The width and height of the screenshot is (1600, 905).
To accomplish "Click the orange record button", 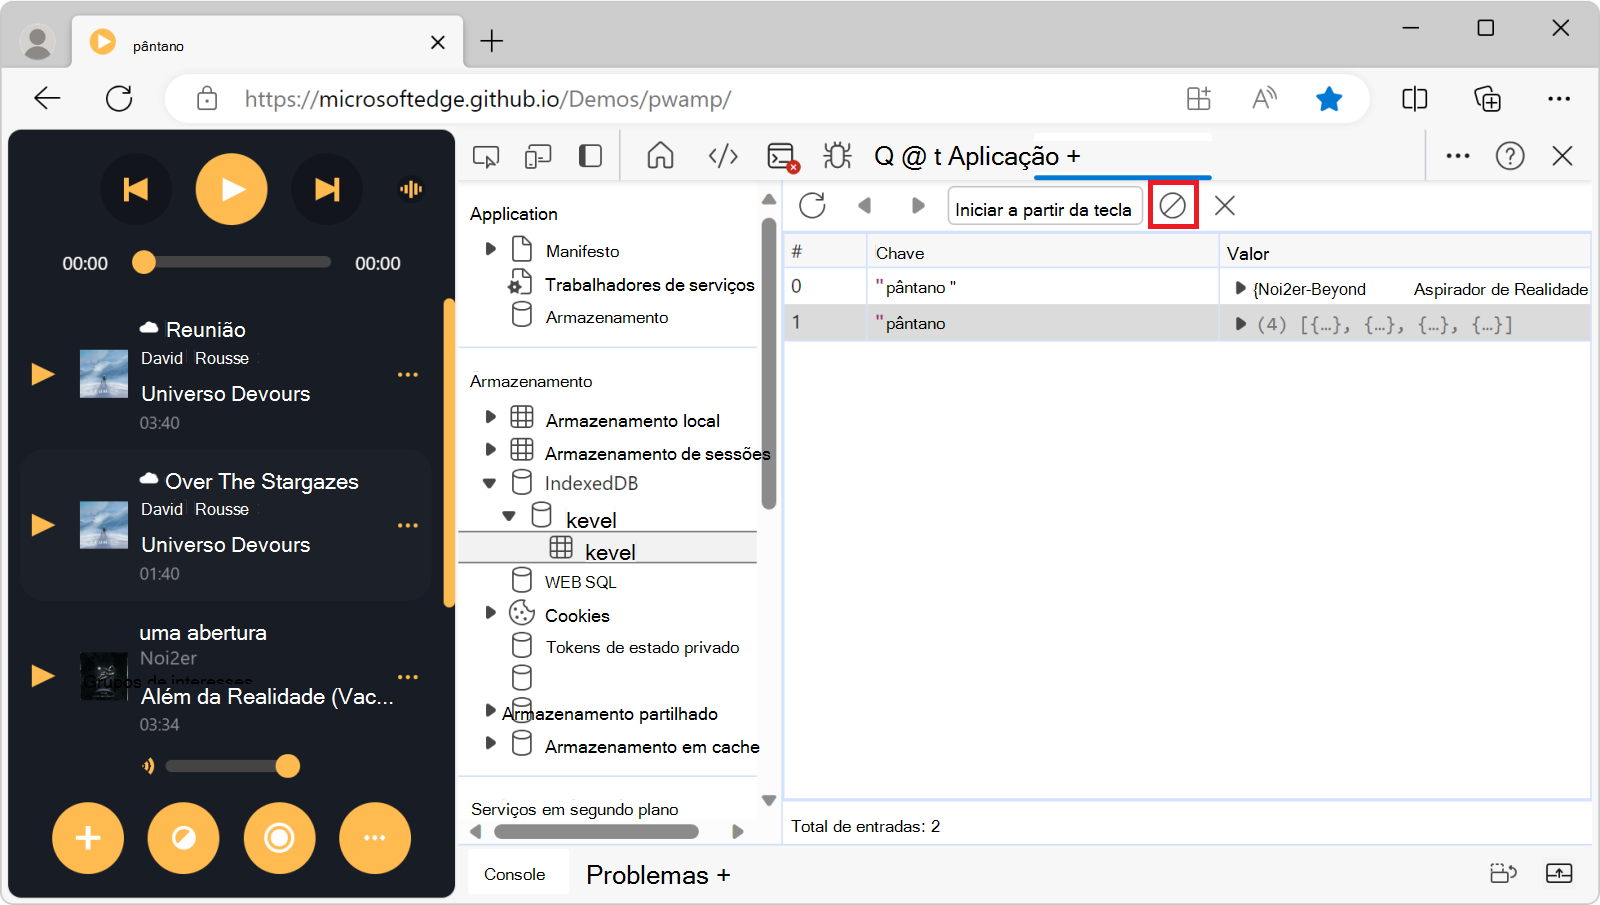I will click(279, 838).
